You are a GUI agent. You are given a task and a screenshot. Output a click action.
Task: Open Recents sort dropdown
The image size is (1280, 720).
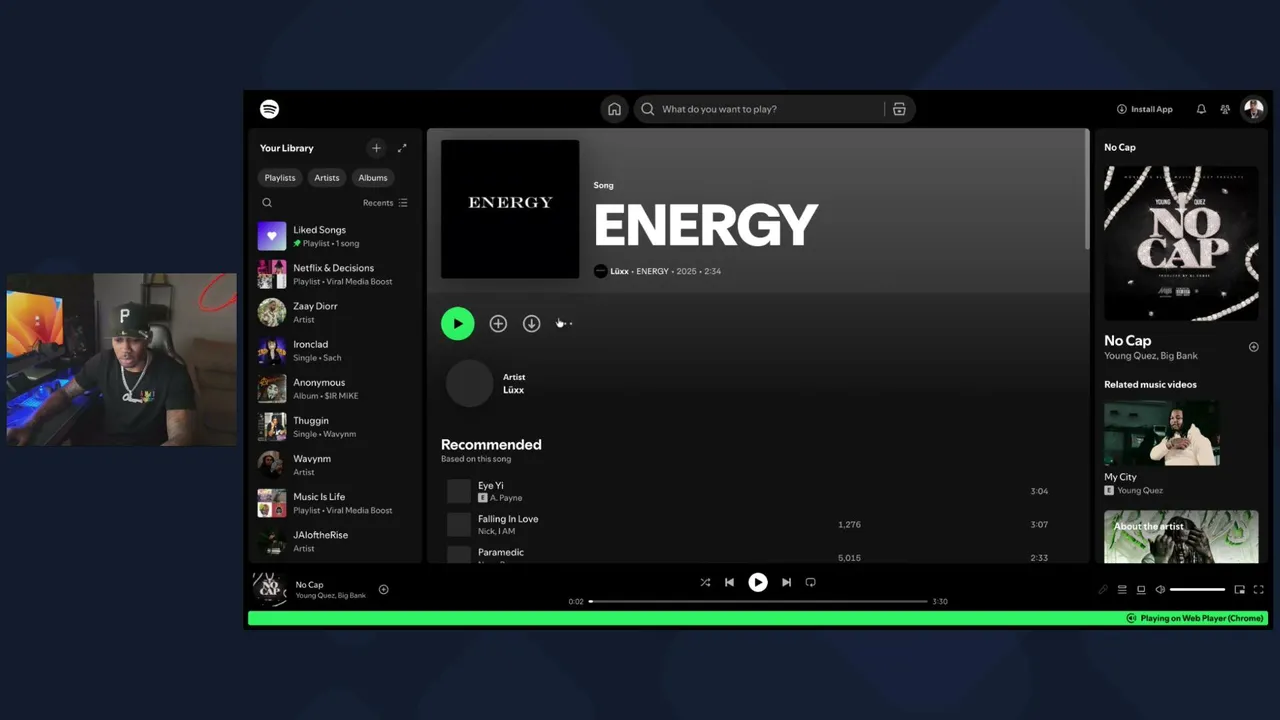[385, 203]
